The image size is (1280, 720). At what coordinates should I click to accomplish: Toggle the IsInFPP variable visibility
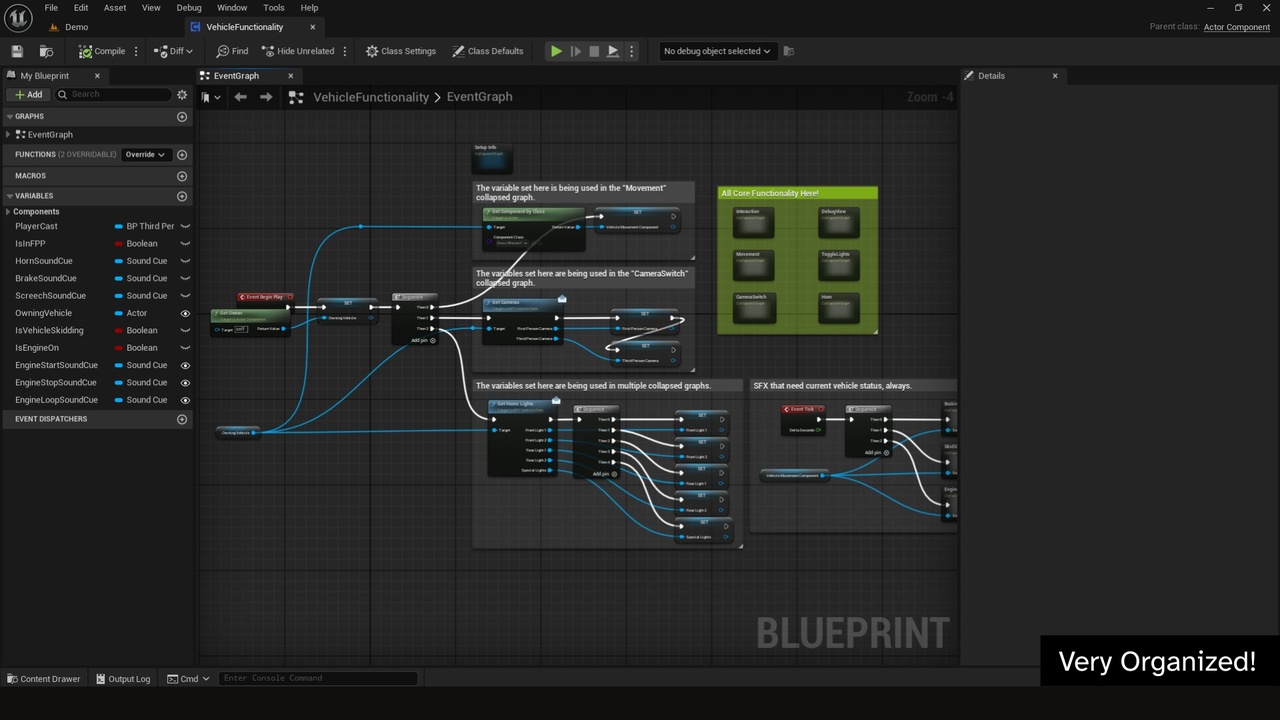(185, 244)
